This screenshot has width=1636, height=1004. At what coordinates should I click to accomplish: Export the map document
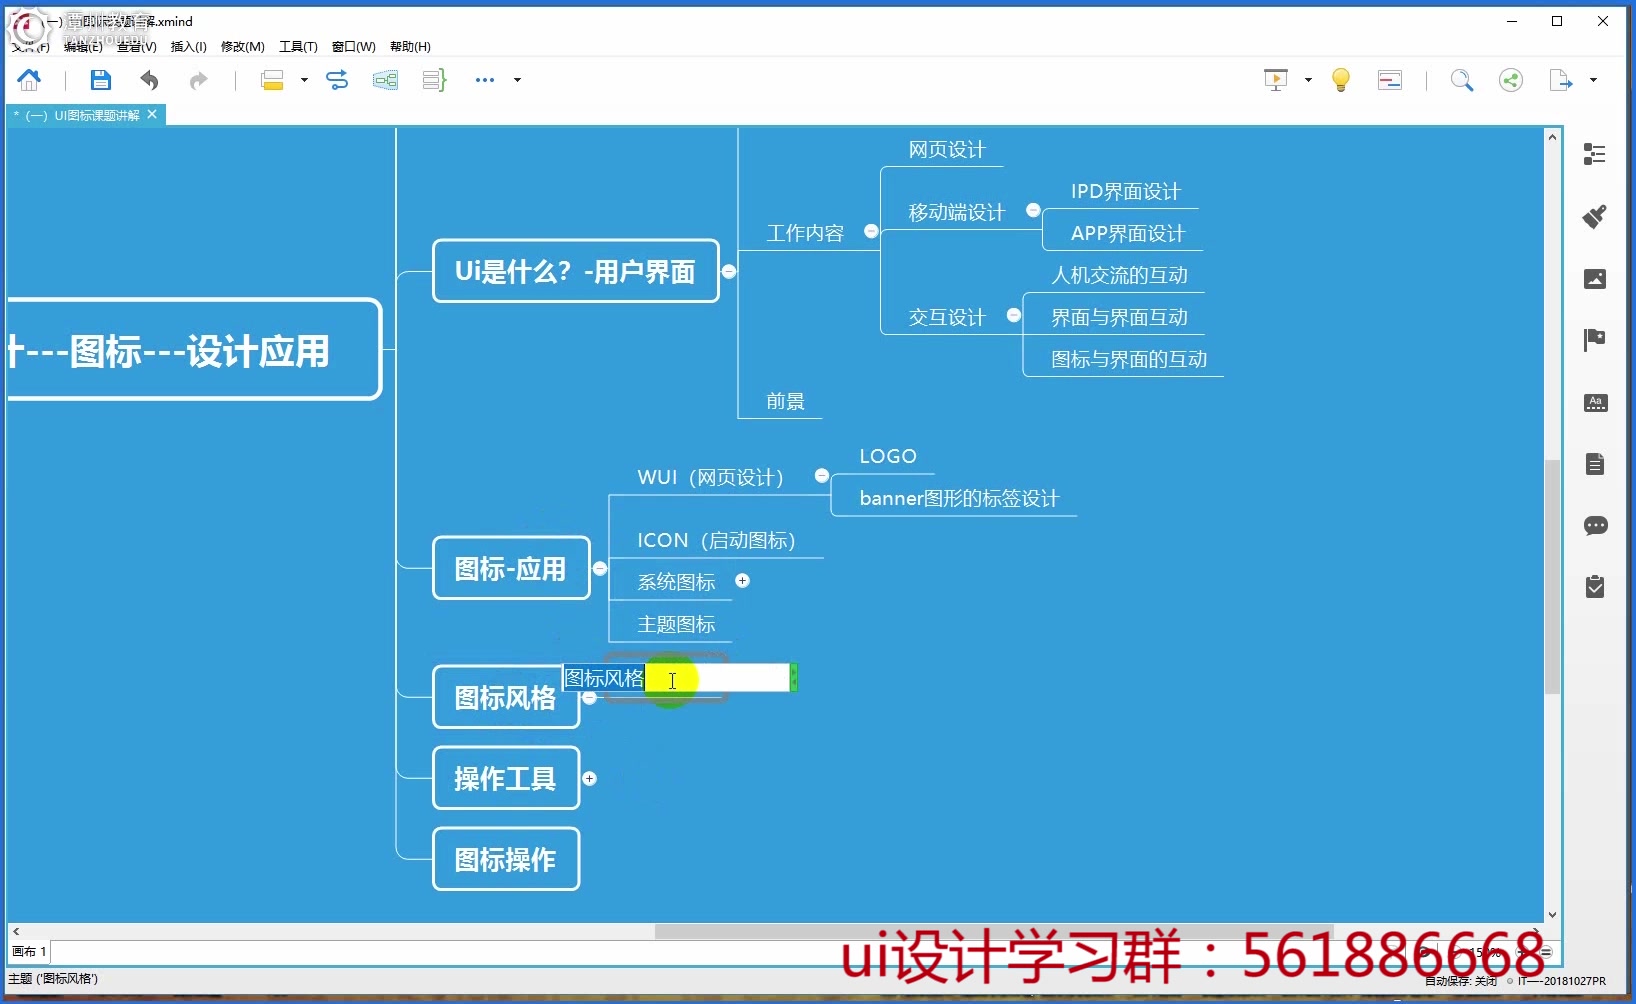[x=1561, y=80]
